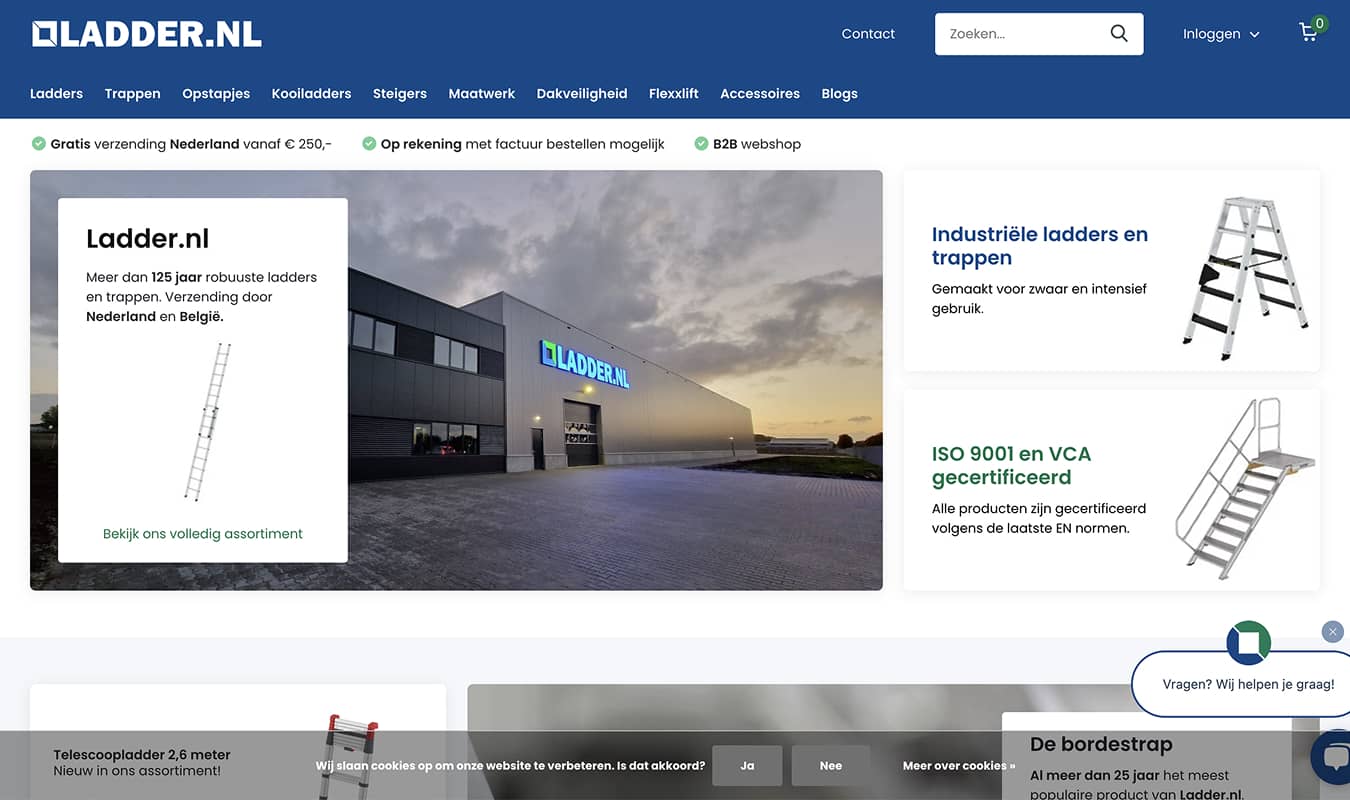Open 'Industriële ladders en trappen' heading

click(1040, 246)
